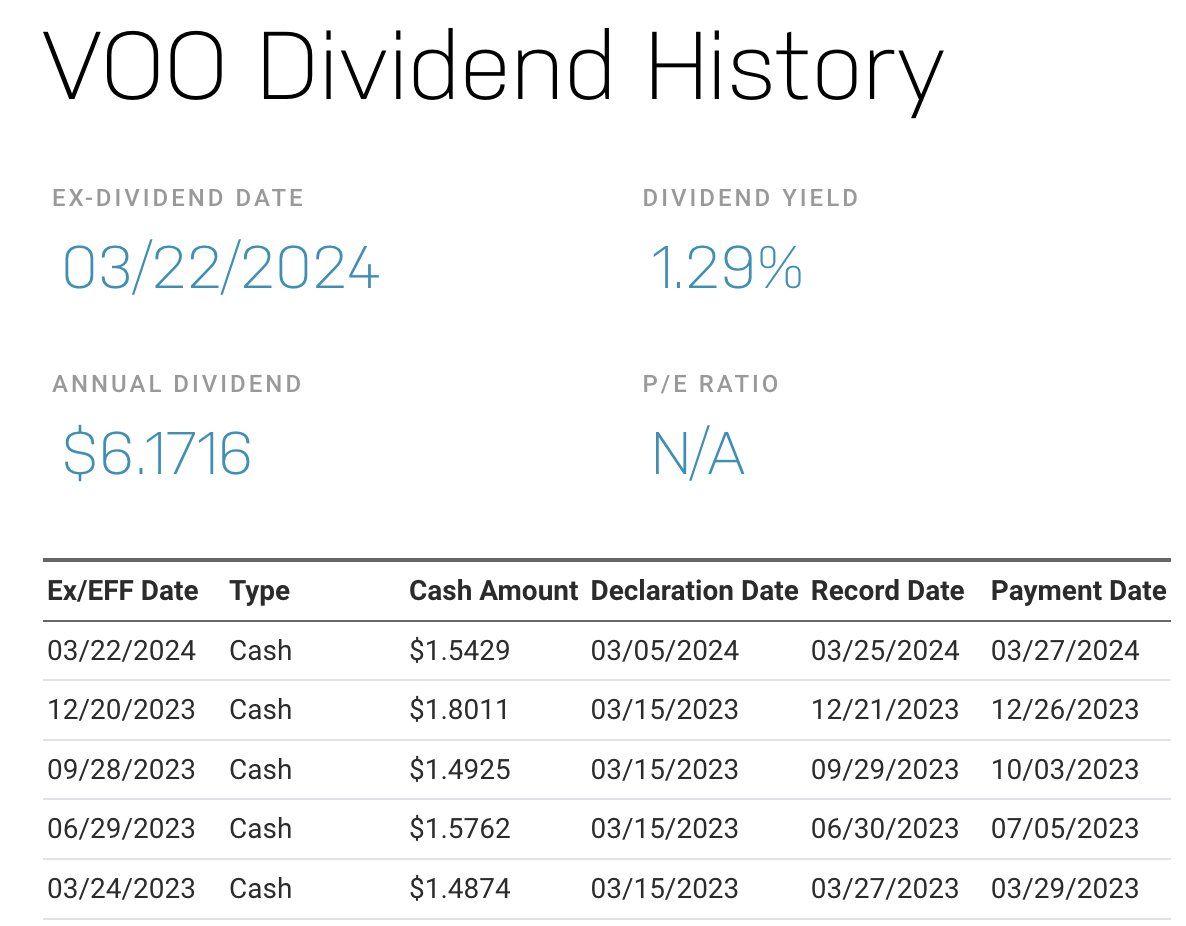
Task: Click the cash amount $1.4925
Action: point(460,769)
